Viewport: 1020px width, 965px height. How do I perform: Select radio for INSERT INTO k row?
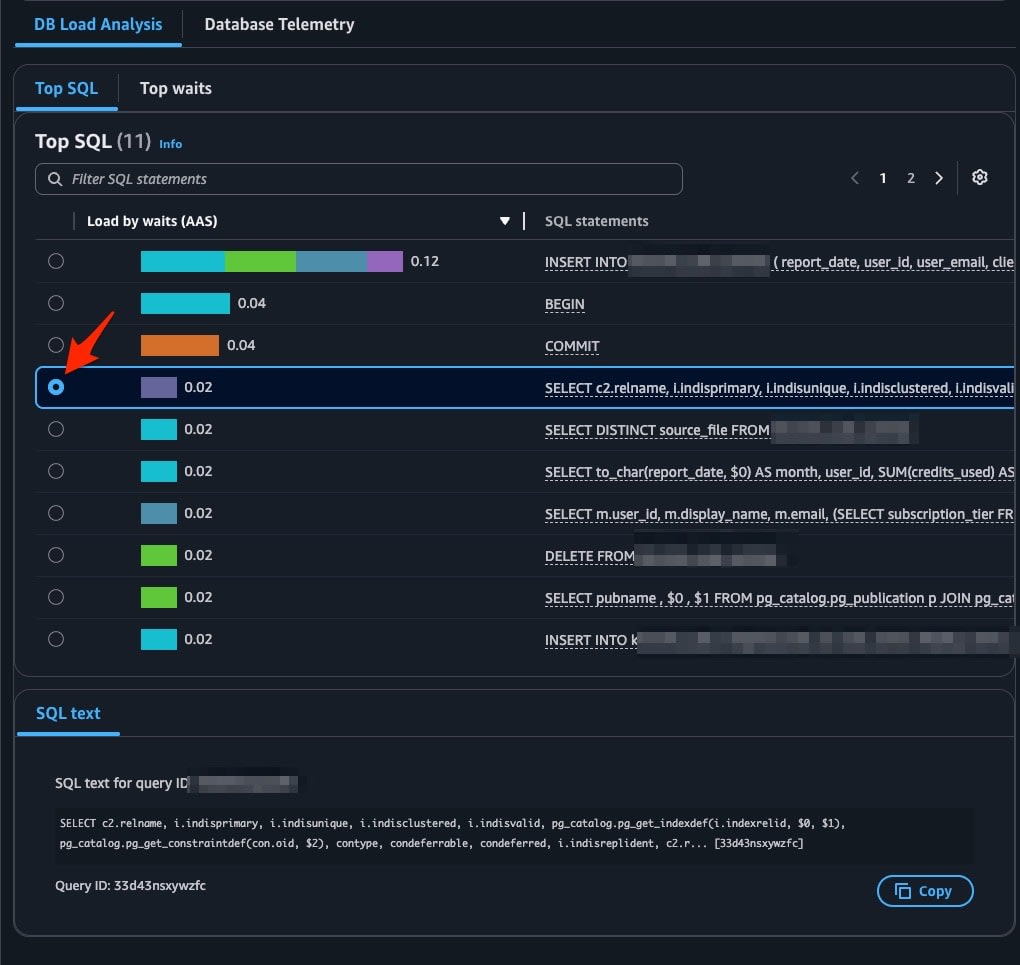coord(56,639)
